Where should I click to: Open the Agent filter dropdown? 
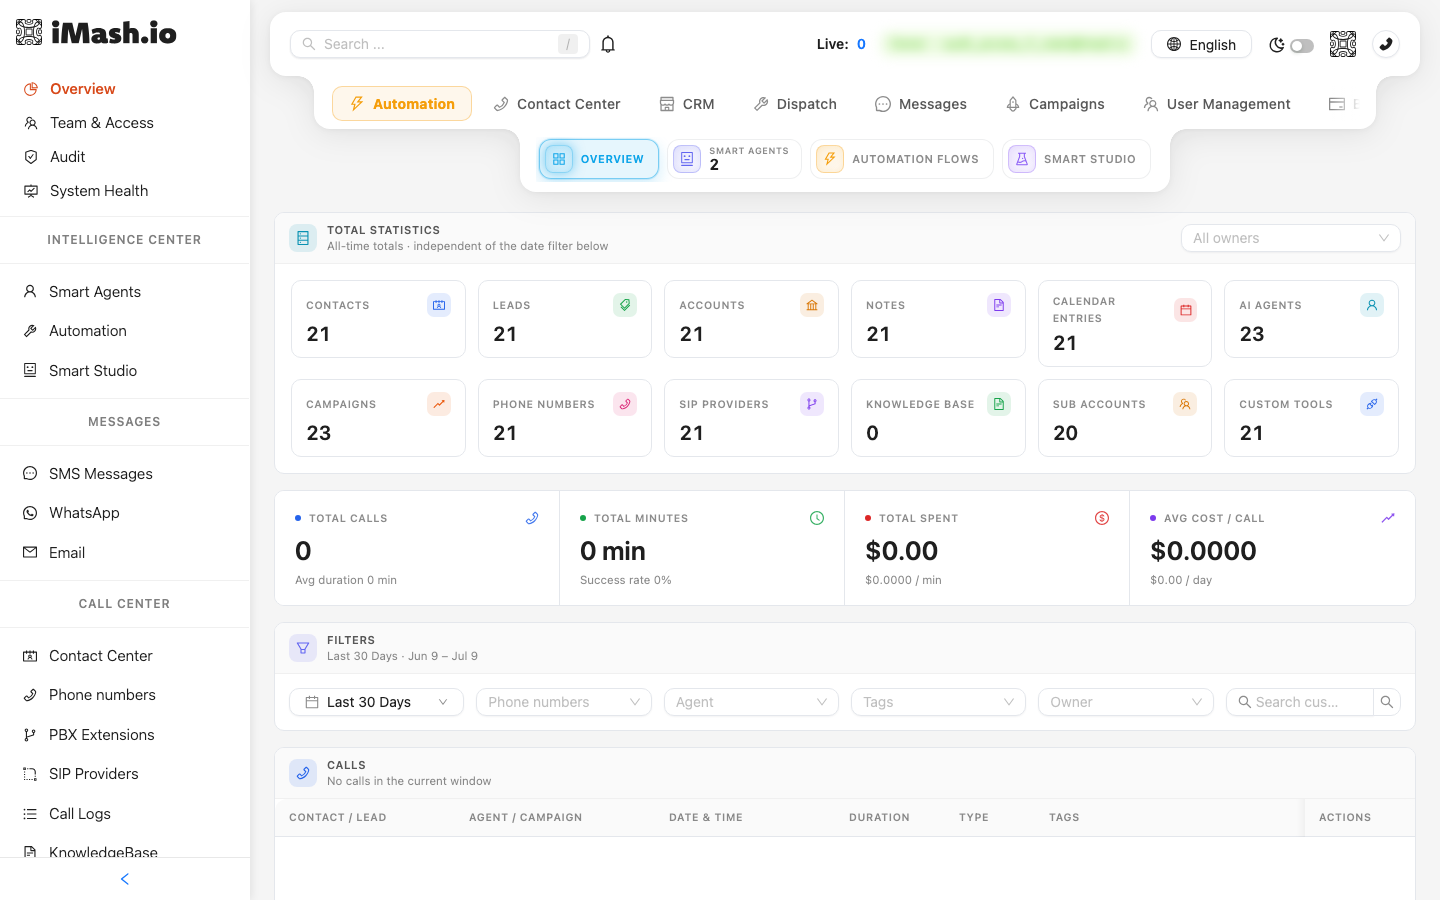click(x=751, y=702)
